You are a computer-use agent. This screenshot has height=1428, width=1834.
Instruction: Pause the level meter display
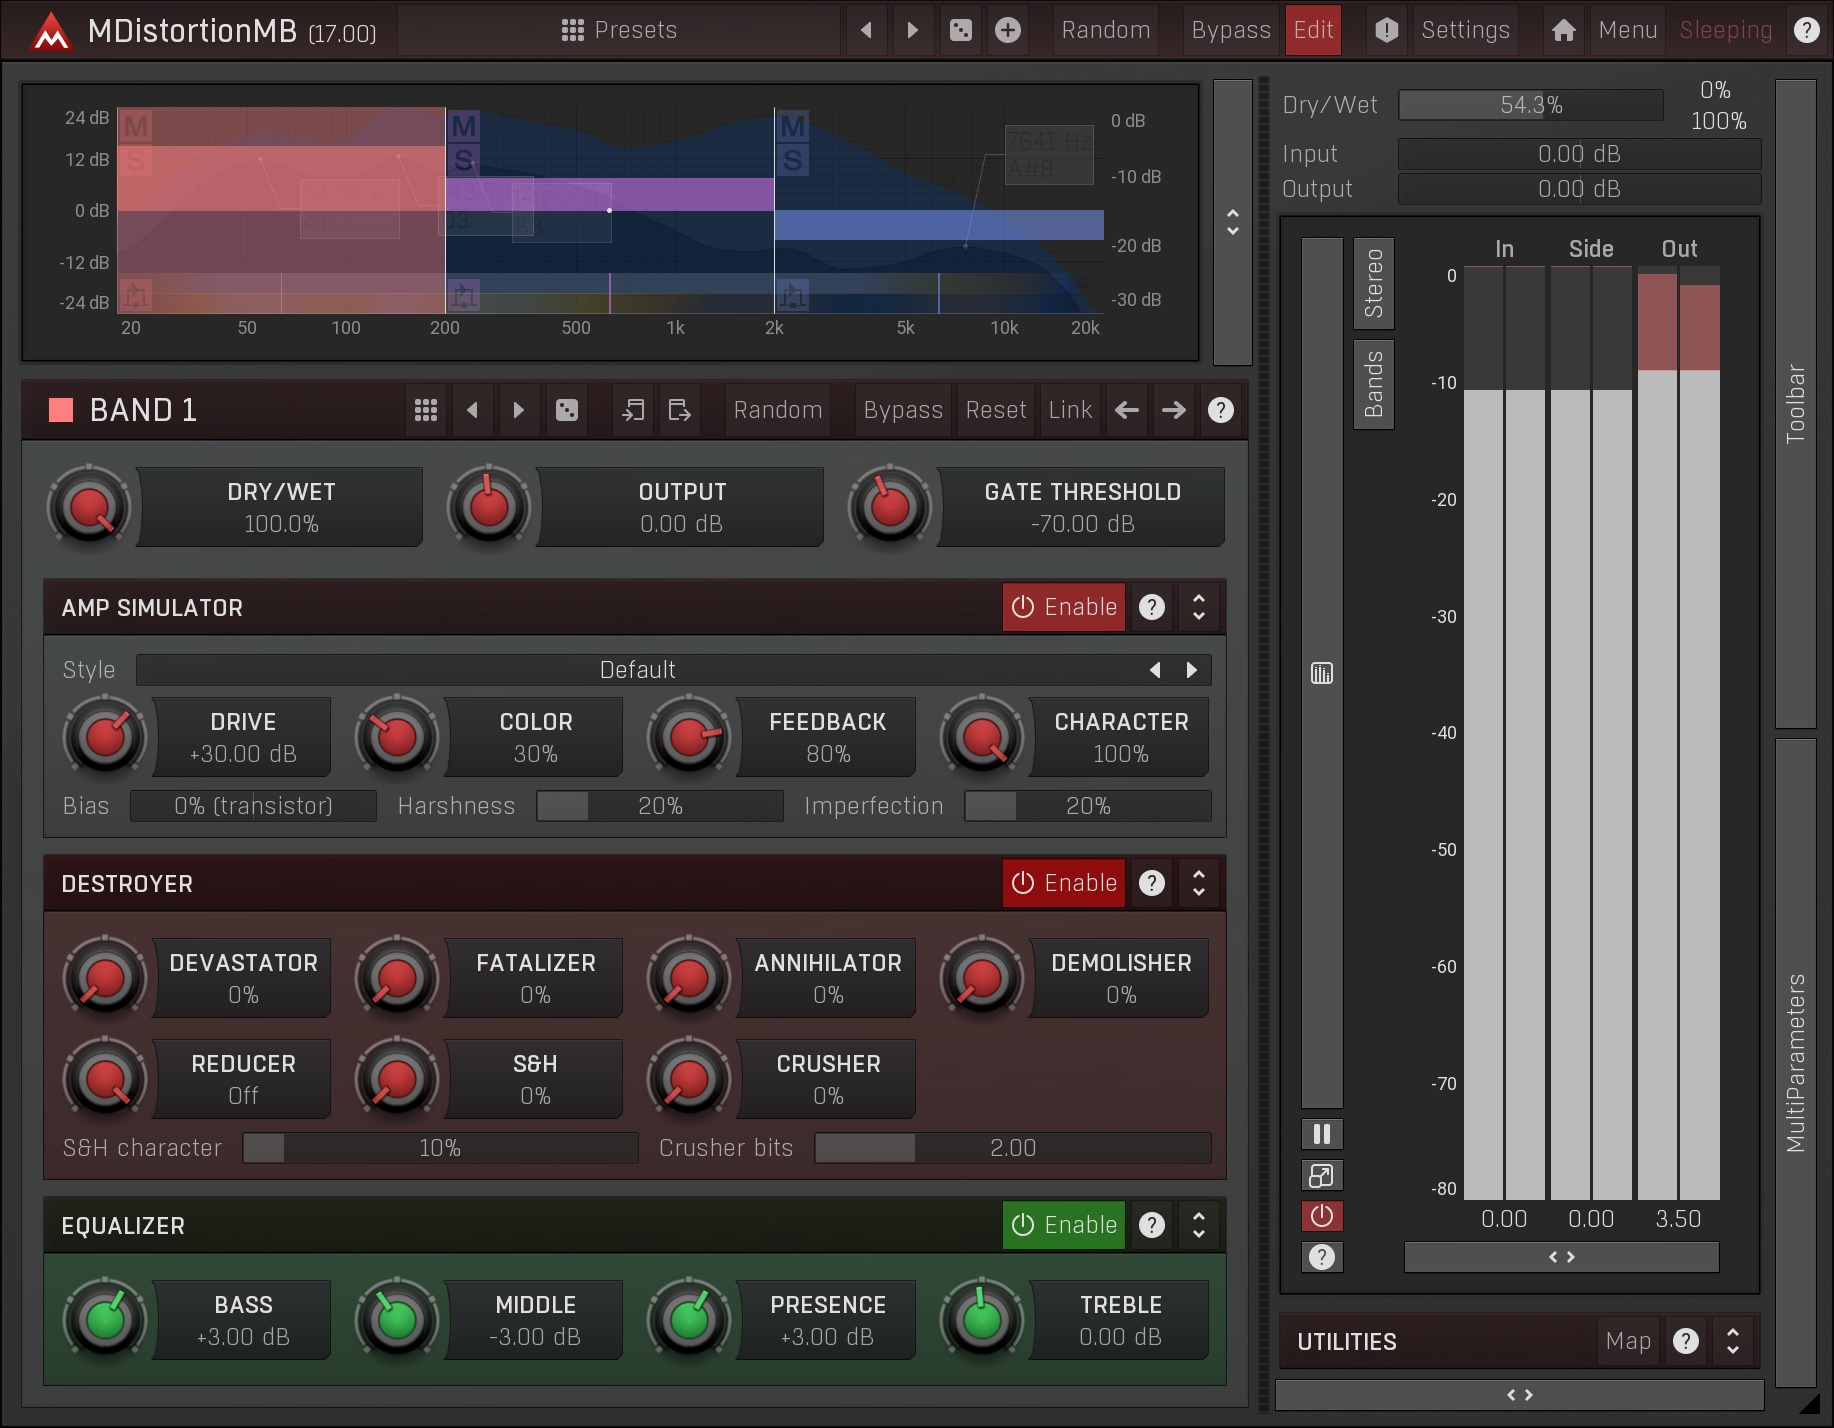pyautogui.click(x=1321, y=1134)
